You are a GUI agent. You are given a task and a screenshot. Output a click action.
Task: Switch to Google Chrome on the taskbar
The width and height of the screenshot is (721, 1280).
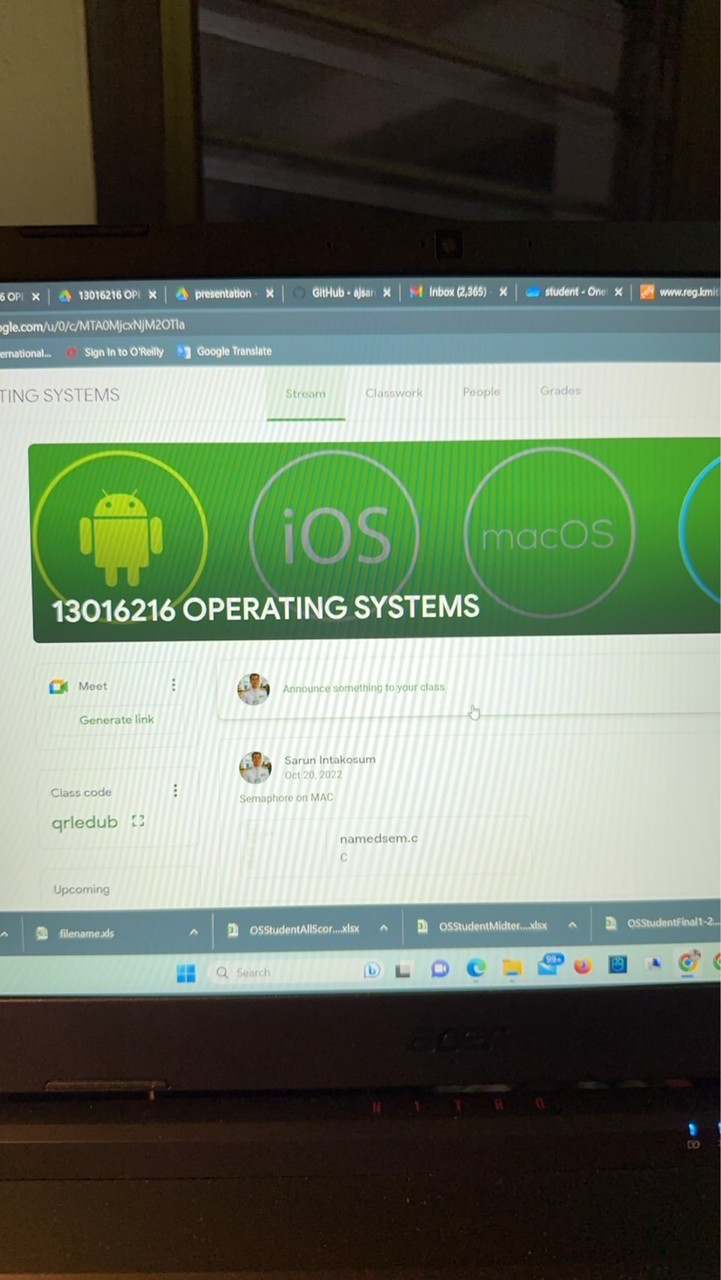coord(689,963)
